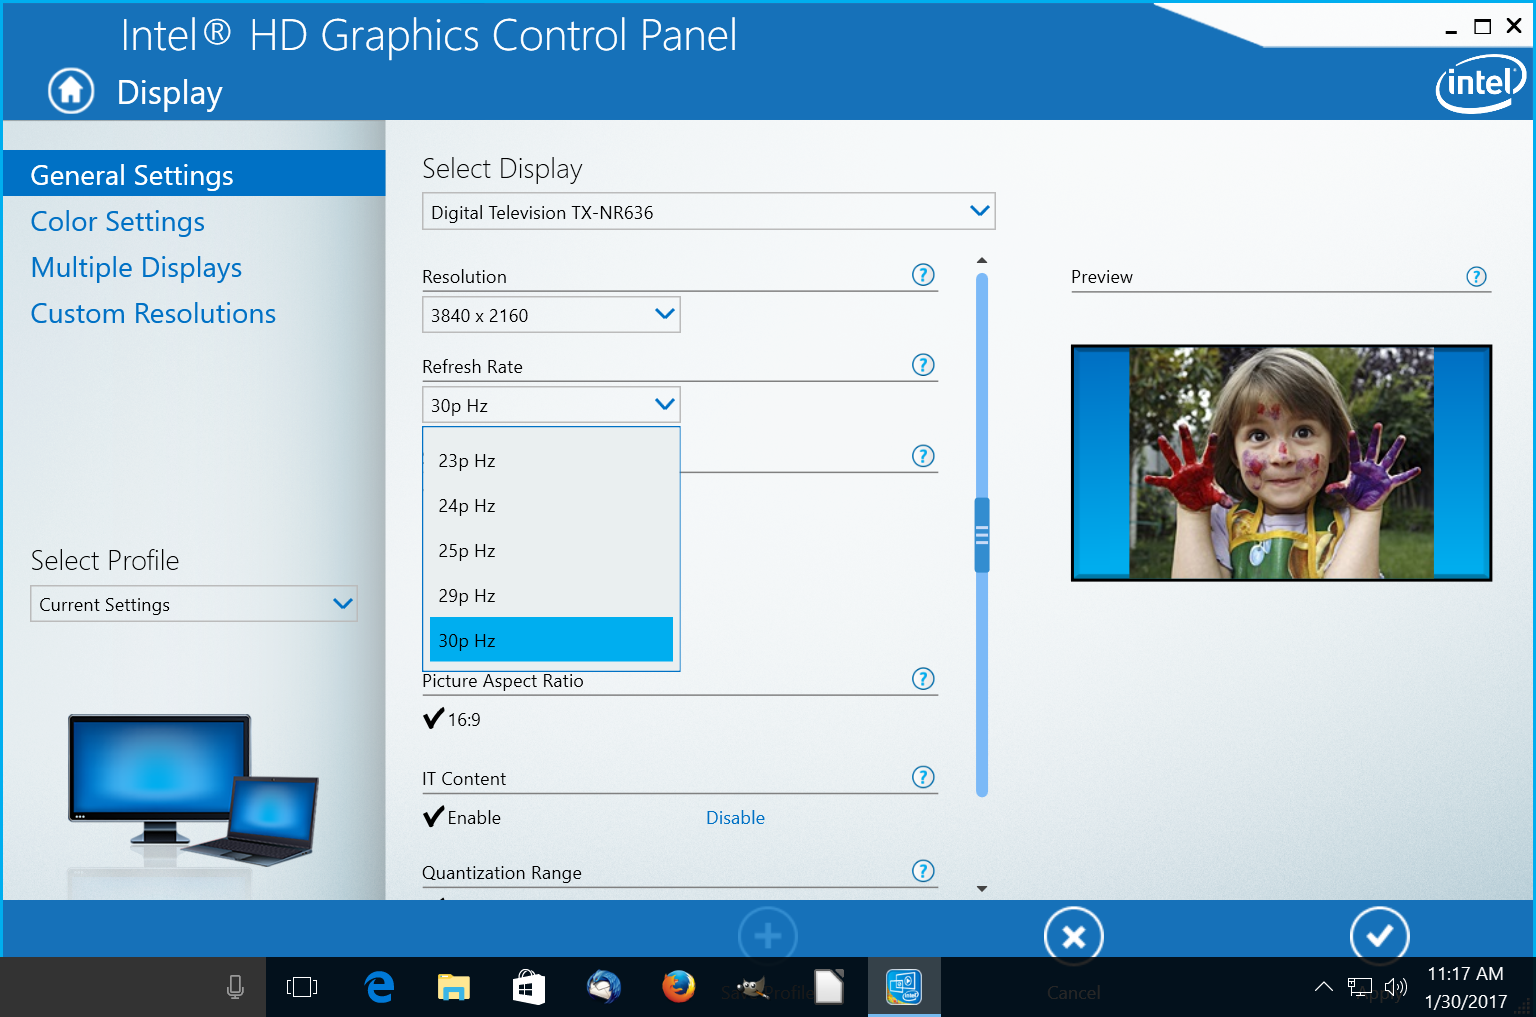Open help for IT Content
The height and width of the screenshot is (1017, 1536).
point(923,777)
